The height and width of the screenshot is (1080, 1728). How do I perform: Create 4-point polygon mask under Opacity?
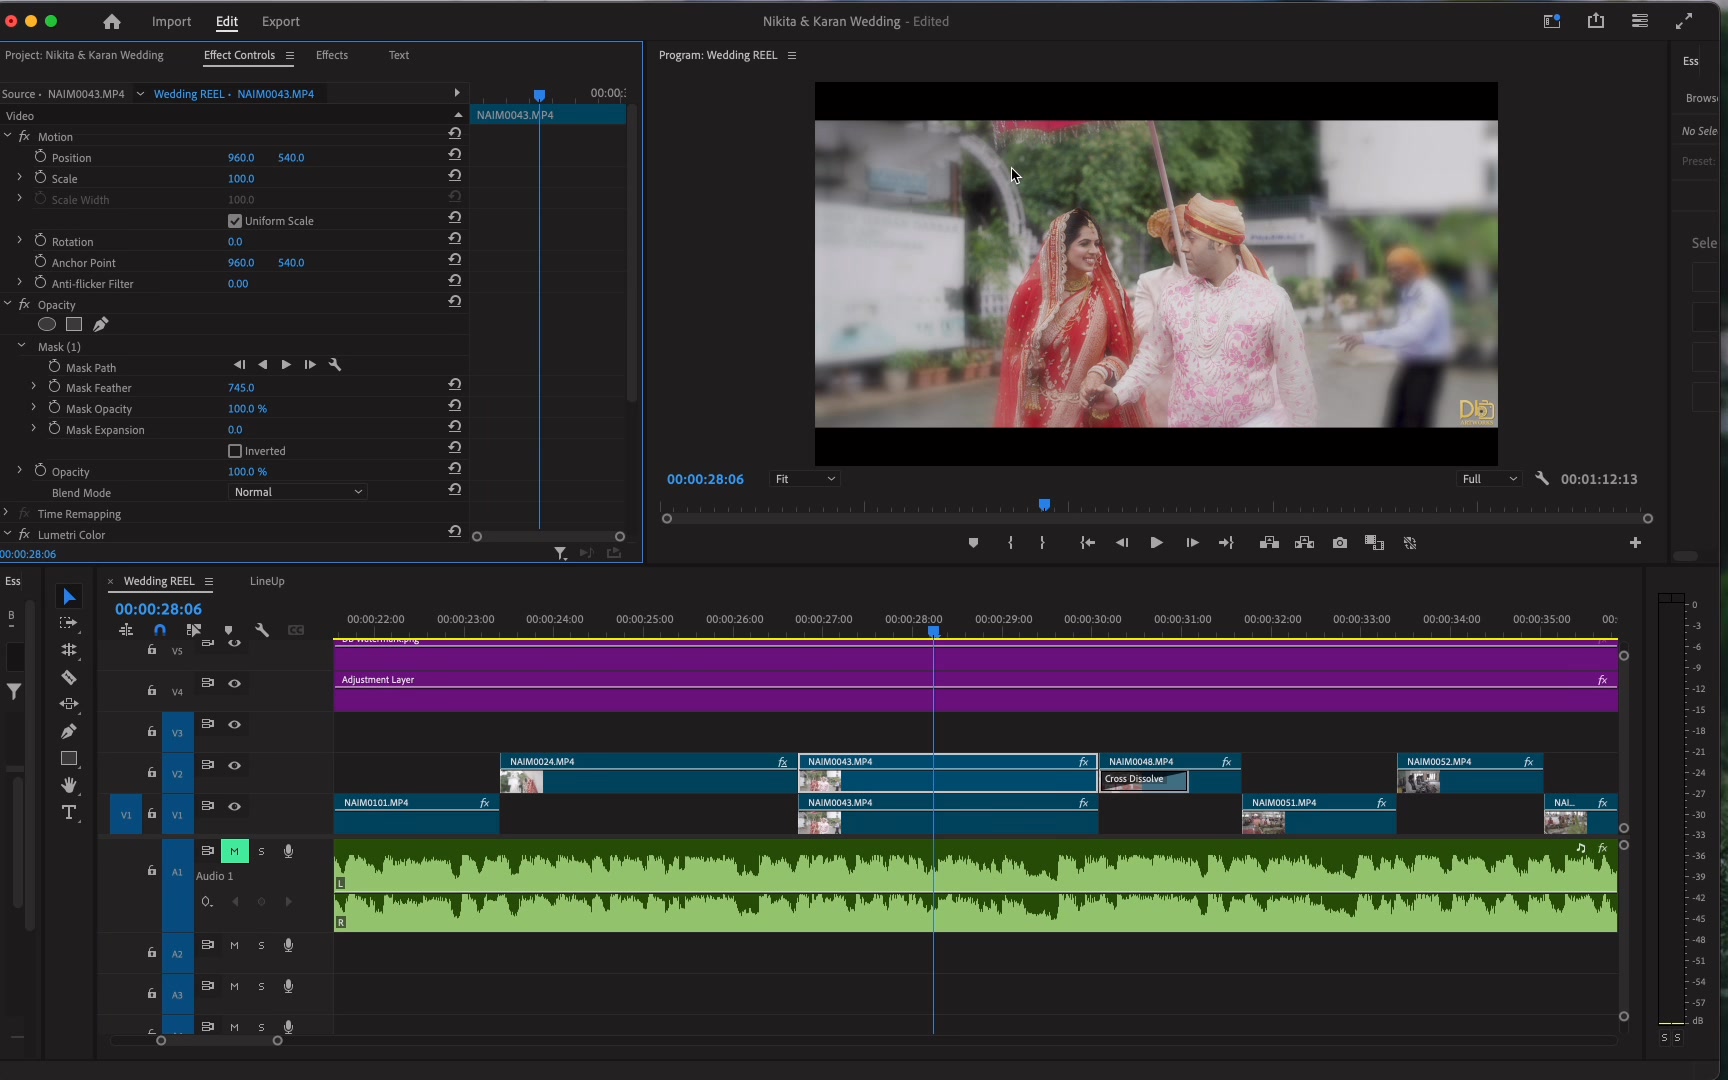(x=74, y=324)
